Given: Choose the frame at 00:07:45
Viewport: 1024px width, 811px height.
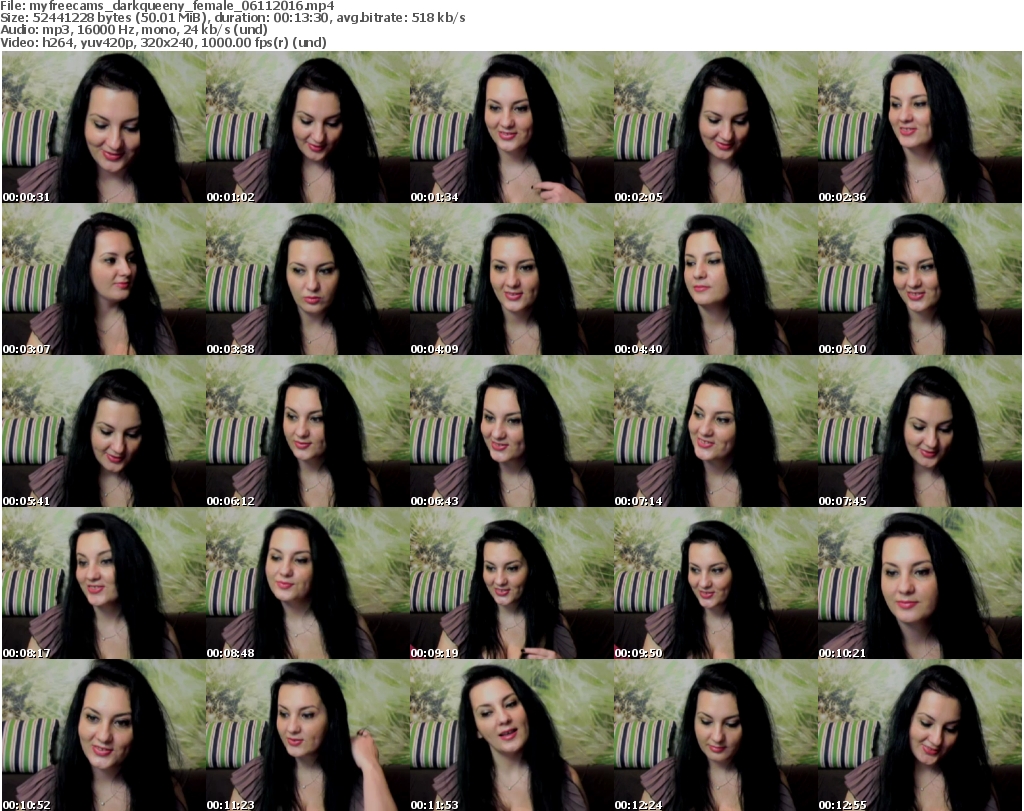Looking at the screenshot, I should pos(920,432).
